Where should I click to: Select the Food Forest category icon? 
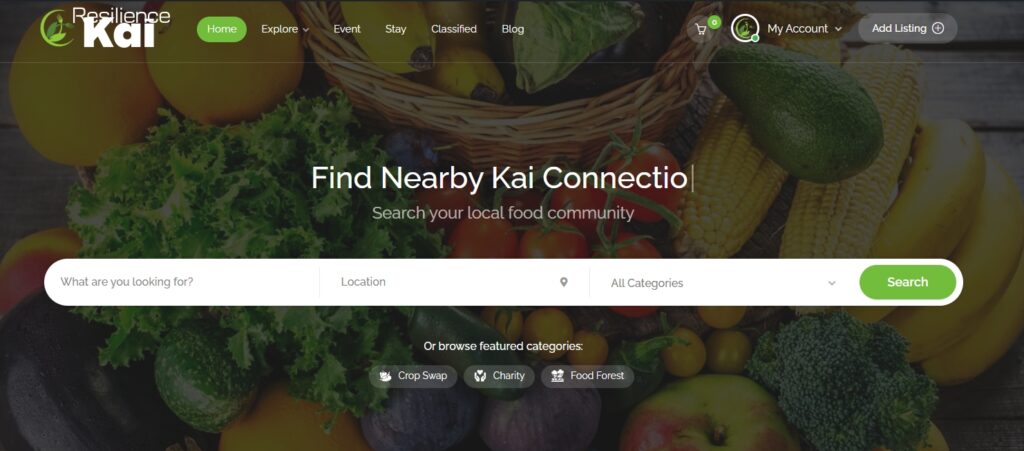(557, 376)
